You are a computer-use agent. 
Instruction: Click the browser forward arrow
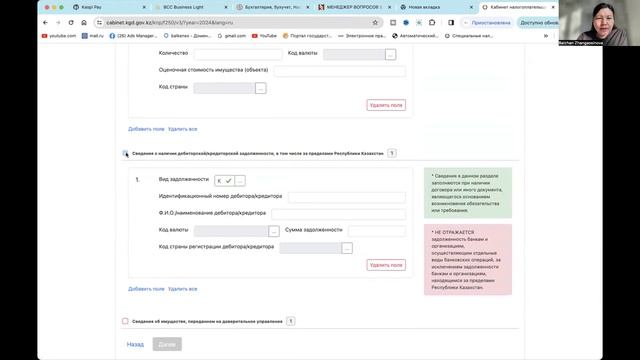[58, 23]
